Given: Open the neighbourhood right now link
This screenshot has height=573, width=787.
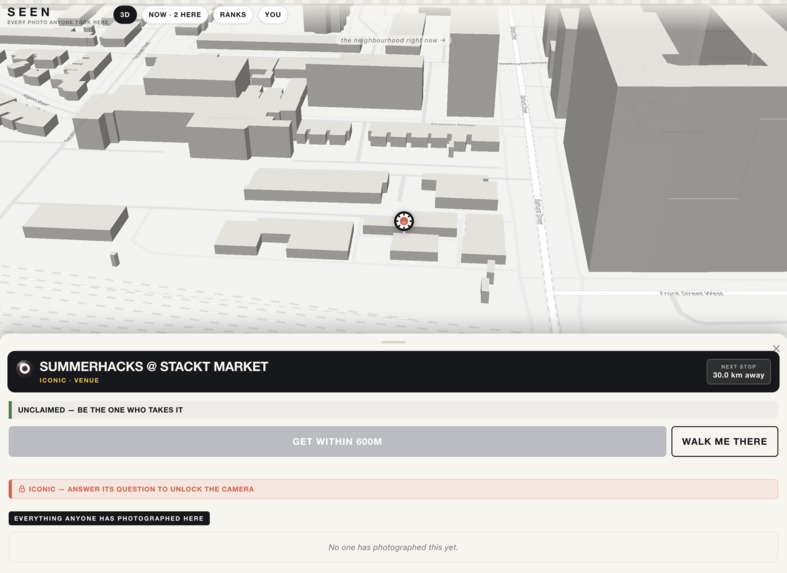Looking at the screenshot, I should [x=392, y=40].
